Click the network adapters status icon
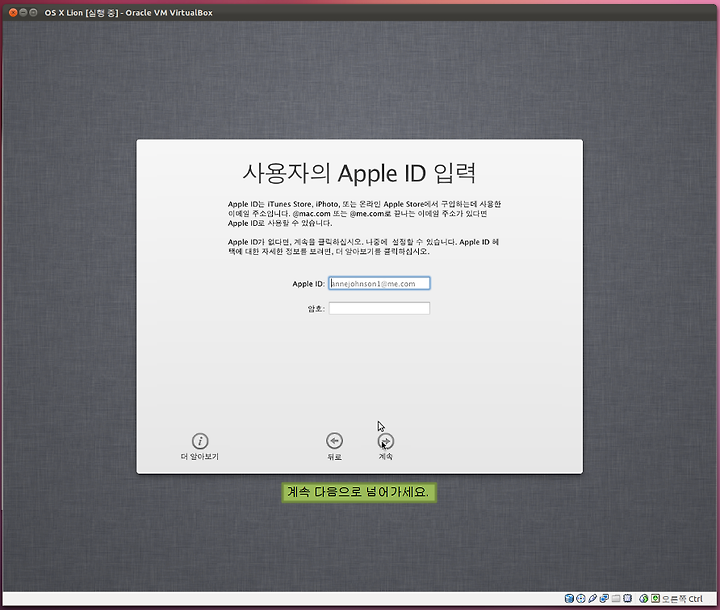 [x=604, y=599]
